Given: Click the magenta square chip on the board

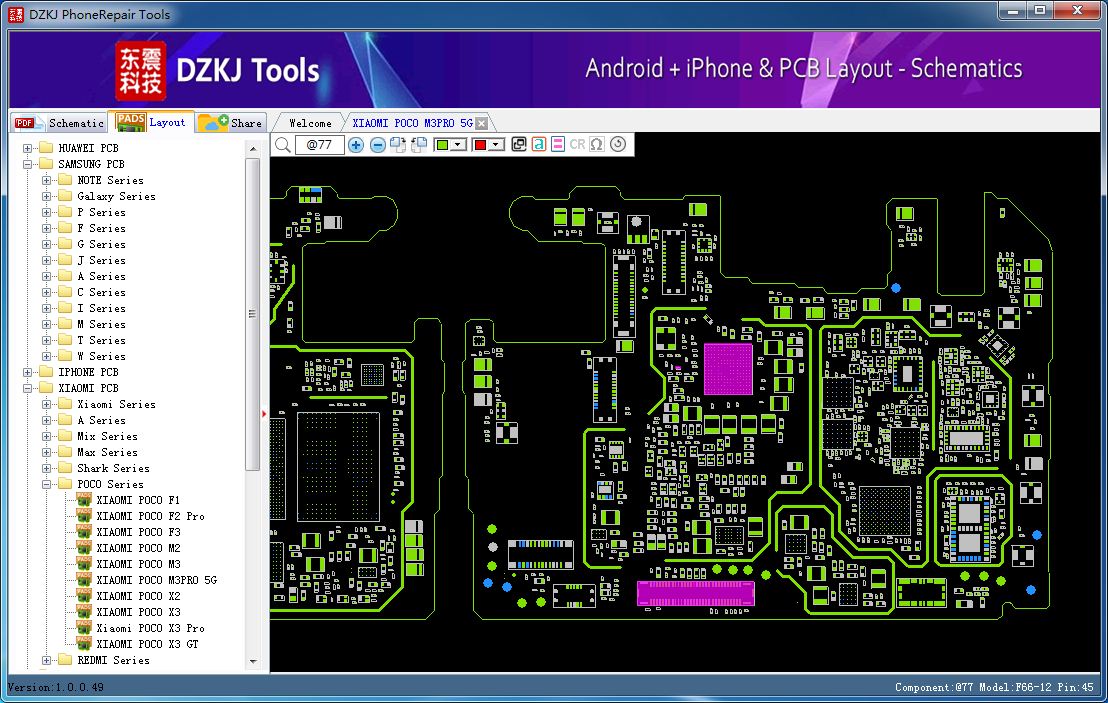Looking at the screenshot, I should click(x=728, y=370).
